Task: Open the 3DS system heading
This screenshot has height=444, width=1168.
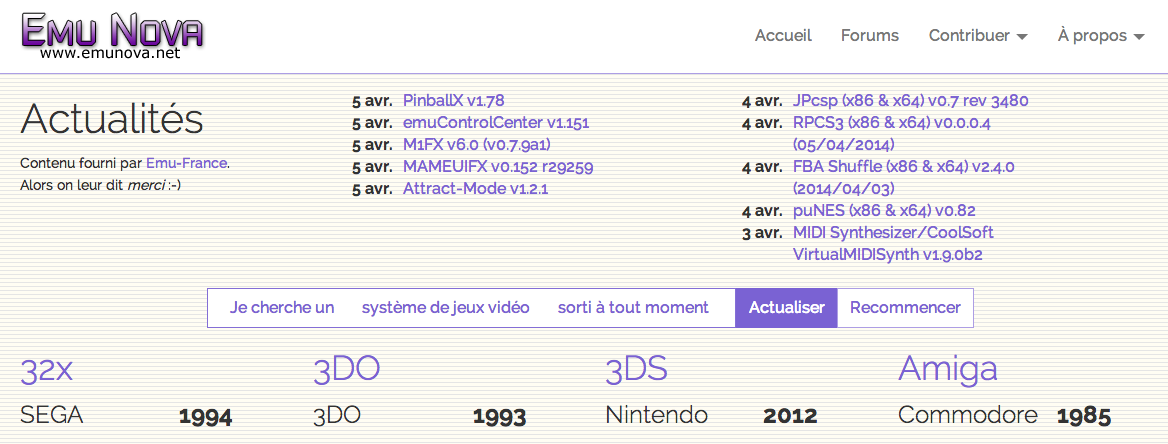Action: coord(635,370)
